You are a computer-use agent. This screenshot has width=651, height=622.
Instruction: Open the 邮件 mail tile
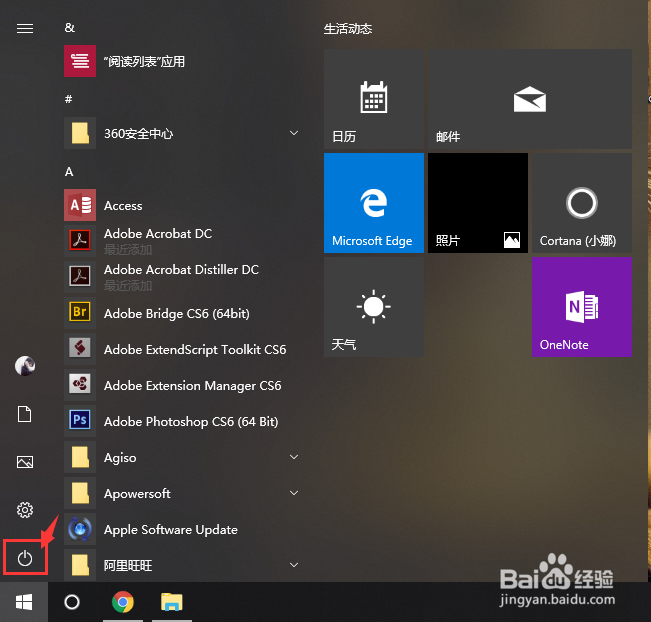530,99
